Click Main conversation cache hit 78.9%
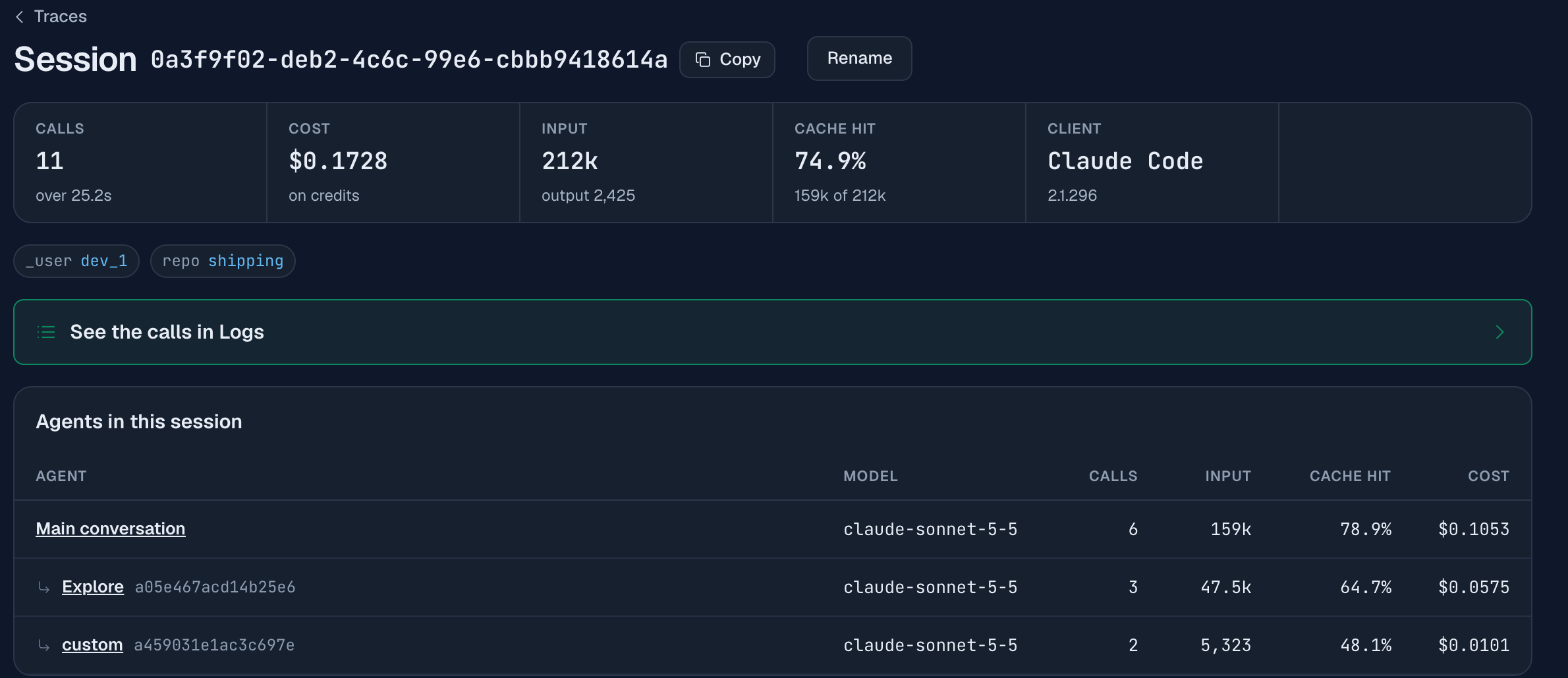This screenshot has height=678, width=1568. tap(1365, 529)
